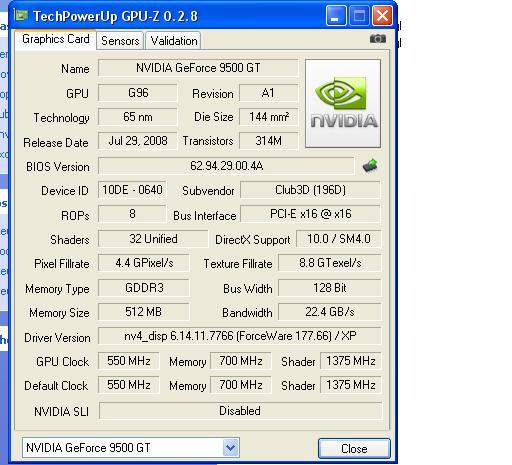Click the Default Clock row Shader 1375 MHz

pos(351,385)
